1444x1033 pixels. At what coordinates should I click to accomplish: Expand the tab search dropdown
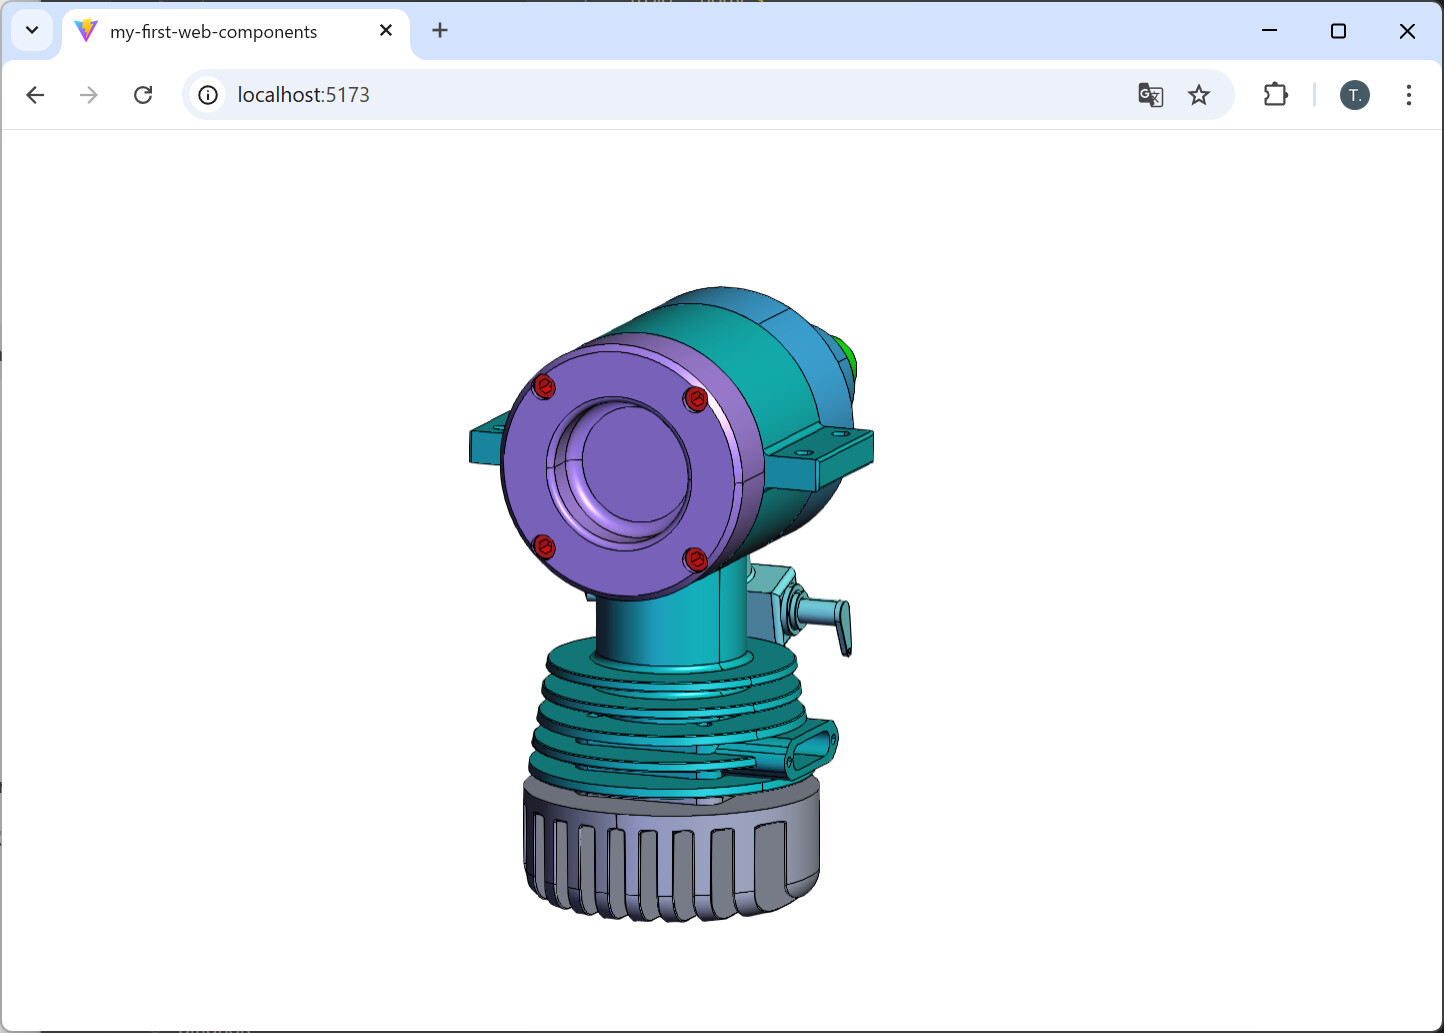(32, 31)
